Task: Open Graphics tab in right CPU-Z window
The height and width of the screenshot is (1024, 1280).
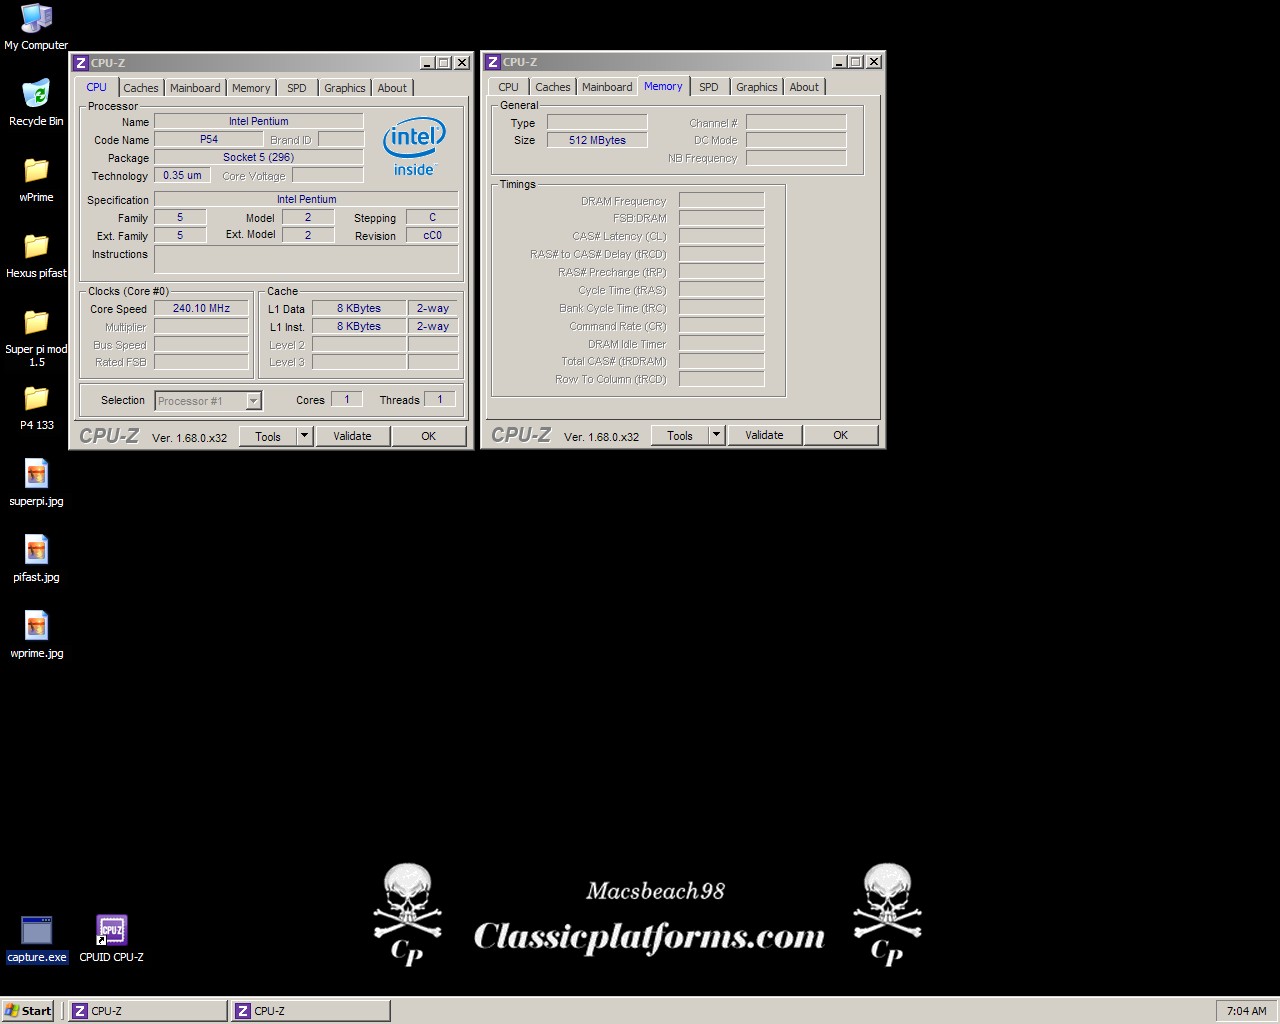Action: coord(757,87)
